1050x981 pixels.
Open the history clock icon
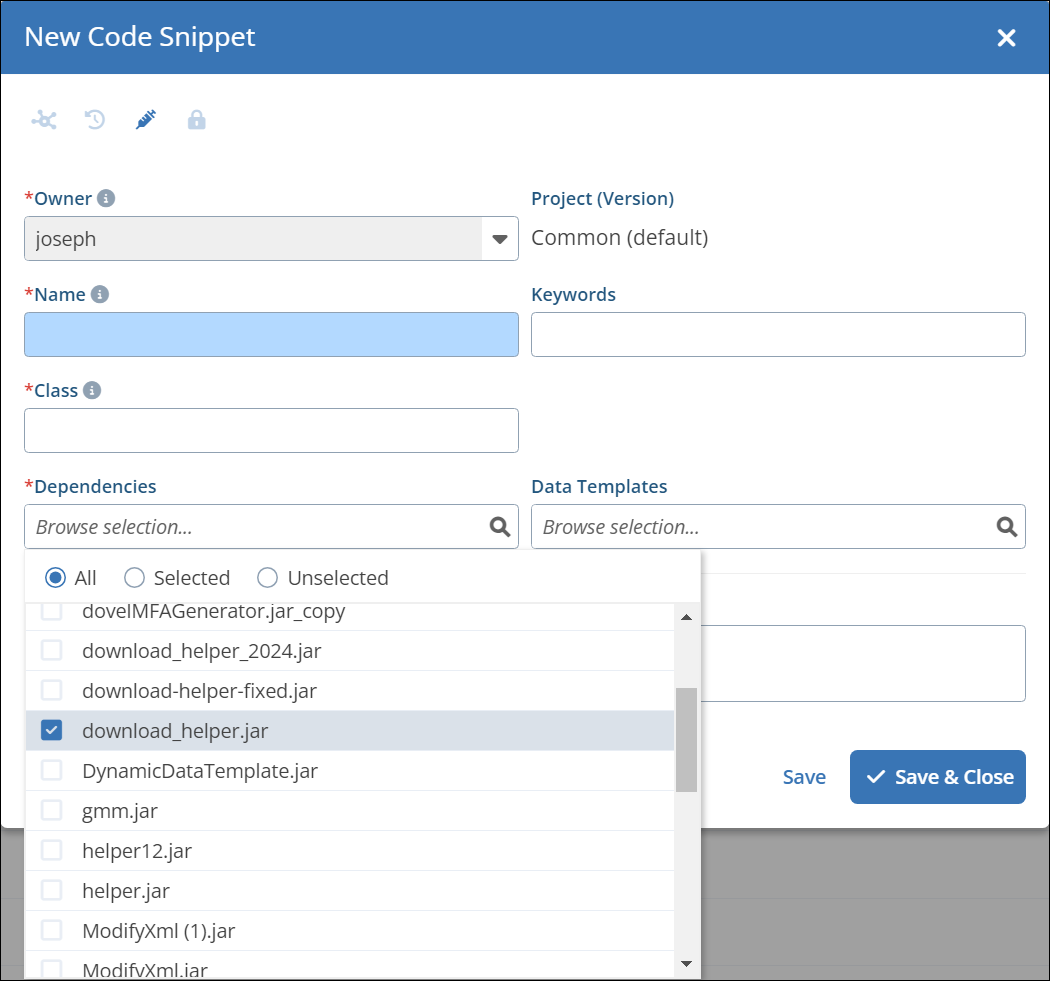[x=95, y=120]
